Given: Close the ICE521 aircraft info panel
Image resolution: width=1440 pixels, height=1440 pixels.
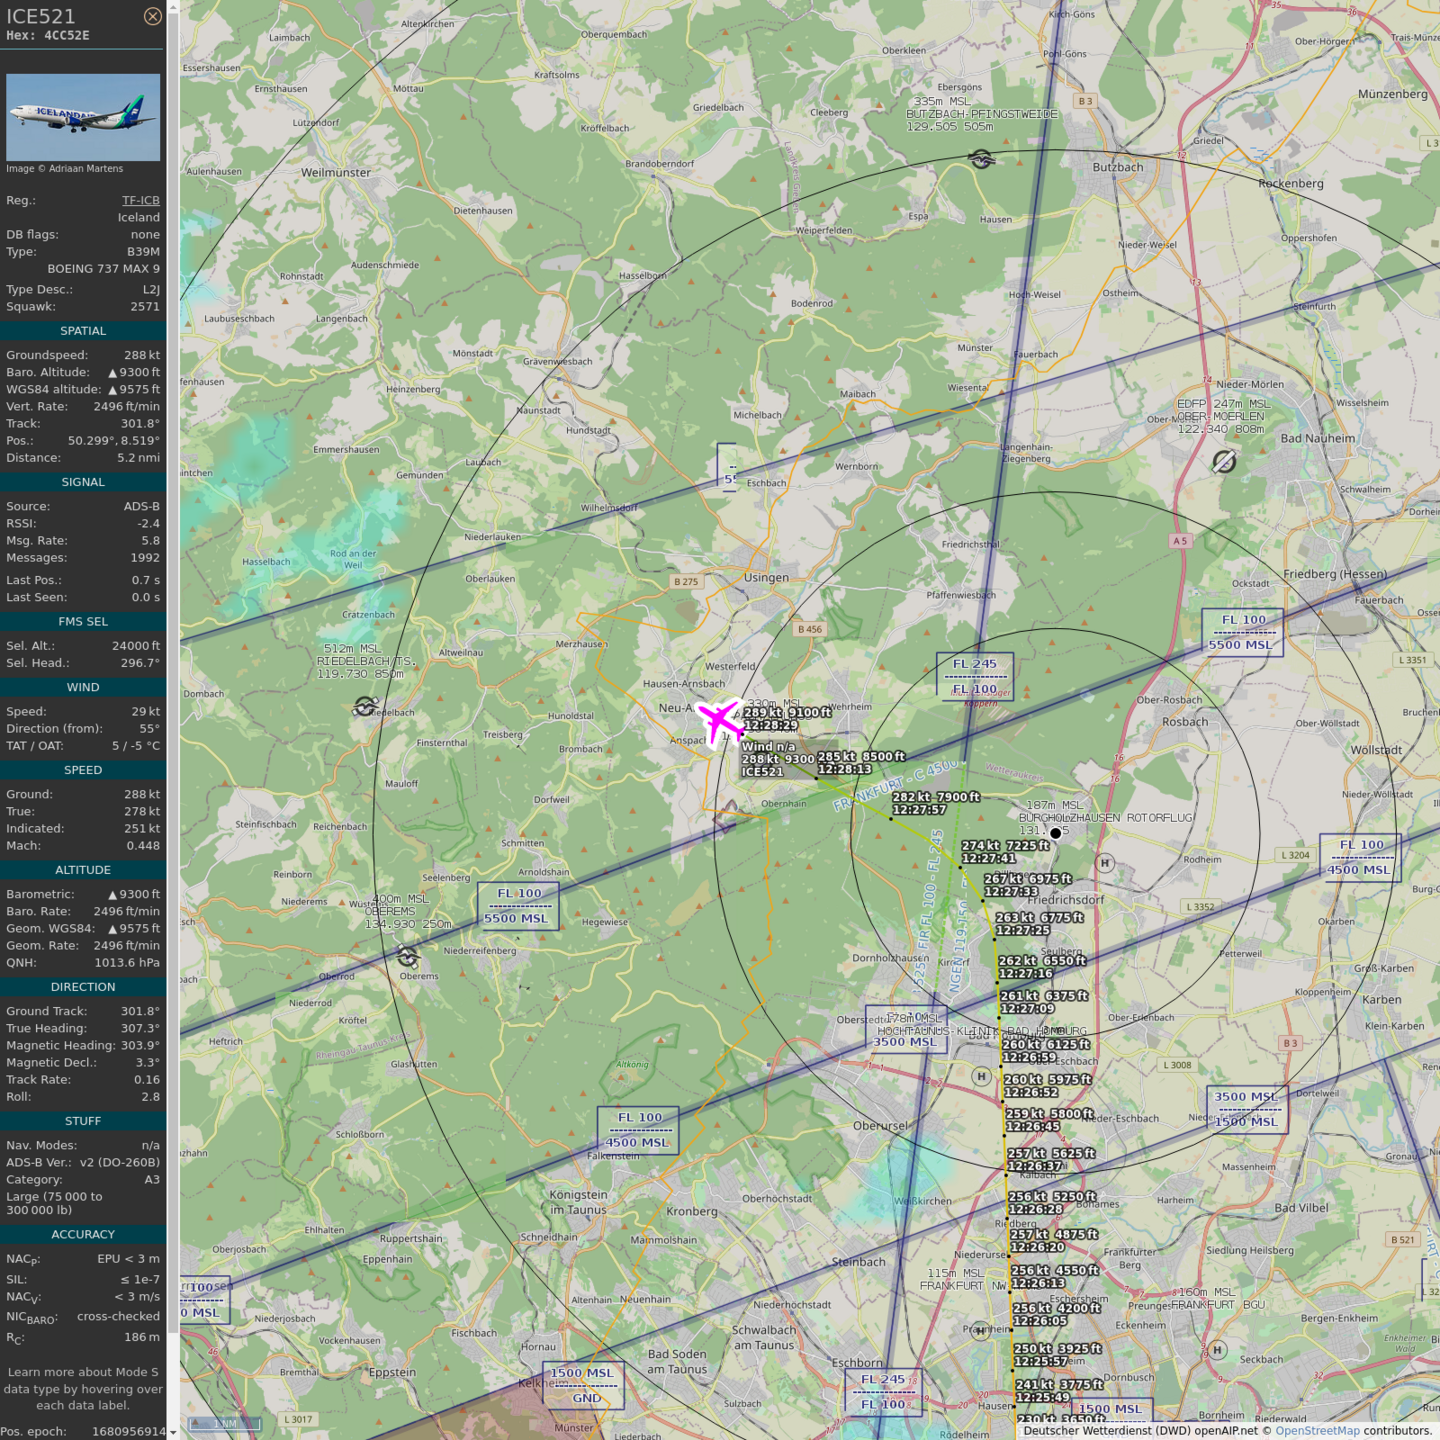Looking at the screenshot, I should [152, 16].
